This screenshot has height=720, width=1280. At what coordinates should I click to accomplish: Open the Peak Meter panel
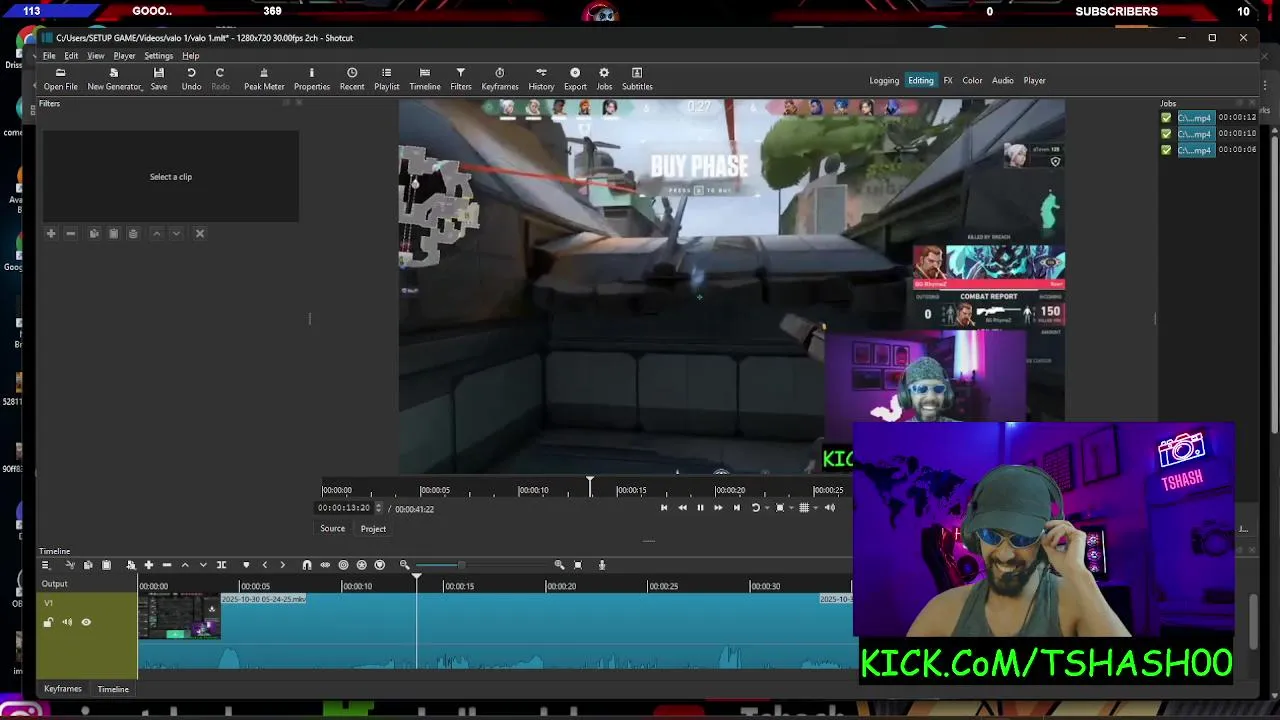[x=264, y=79]
